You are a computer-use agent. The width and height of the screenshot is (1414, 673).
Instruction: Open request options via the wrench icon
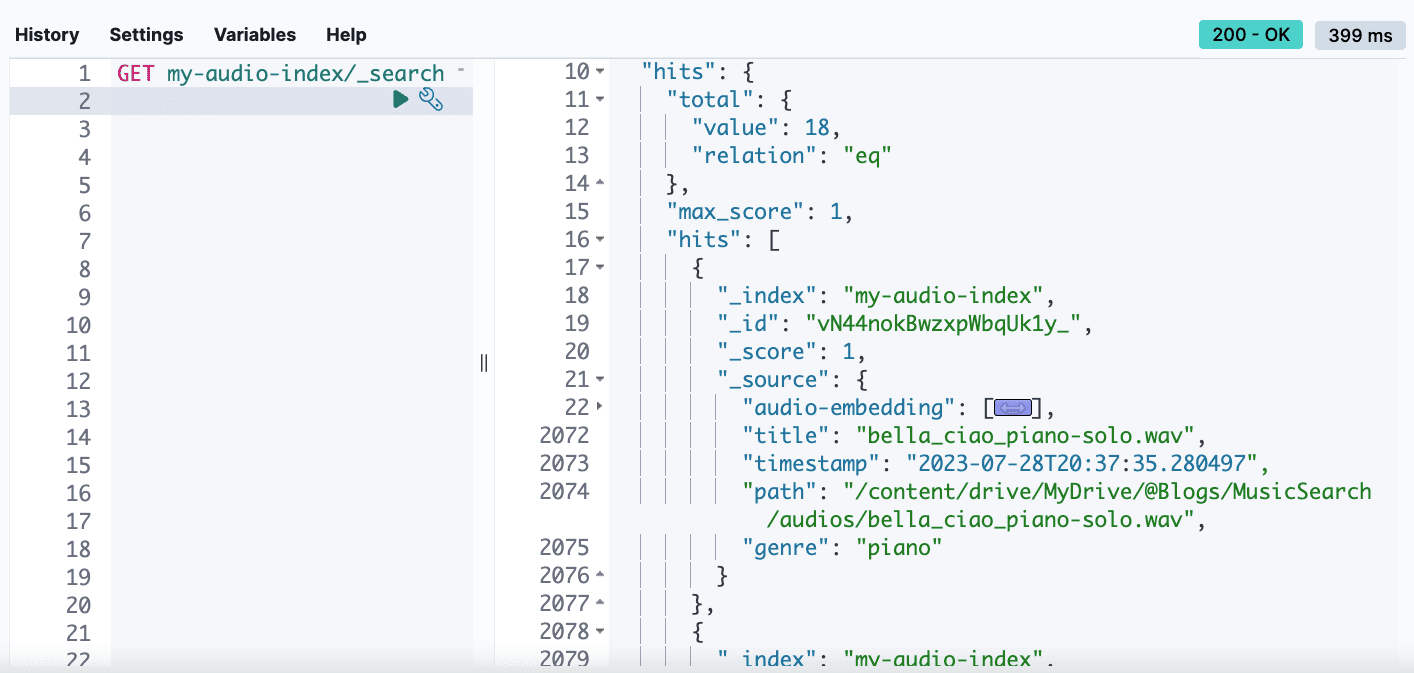431,100
